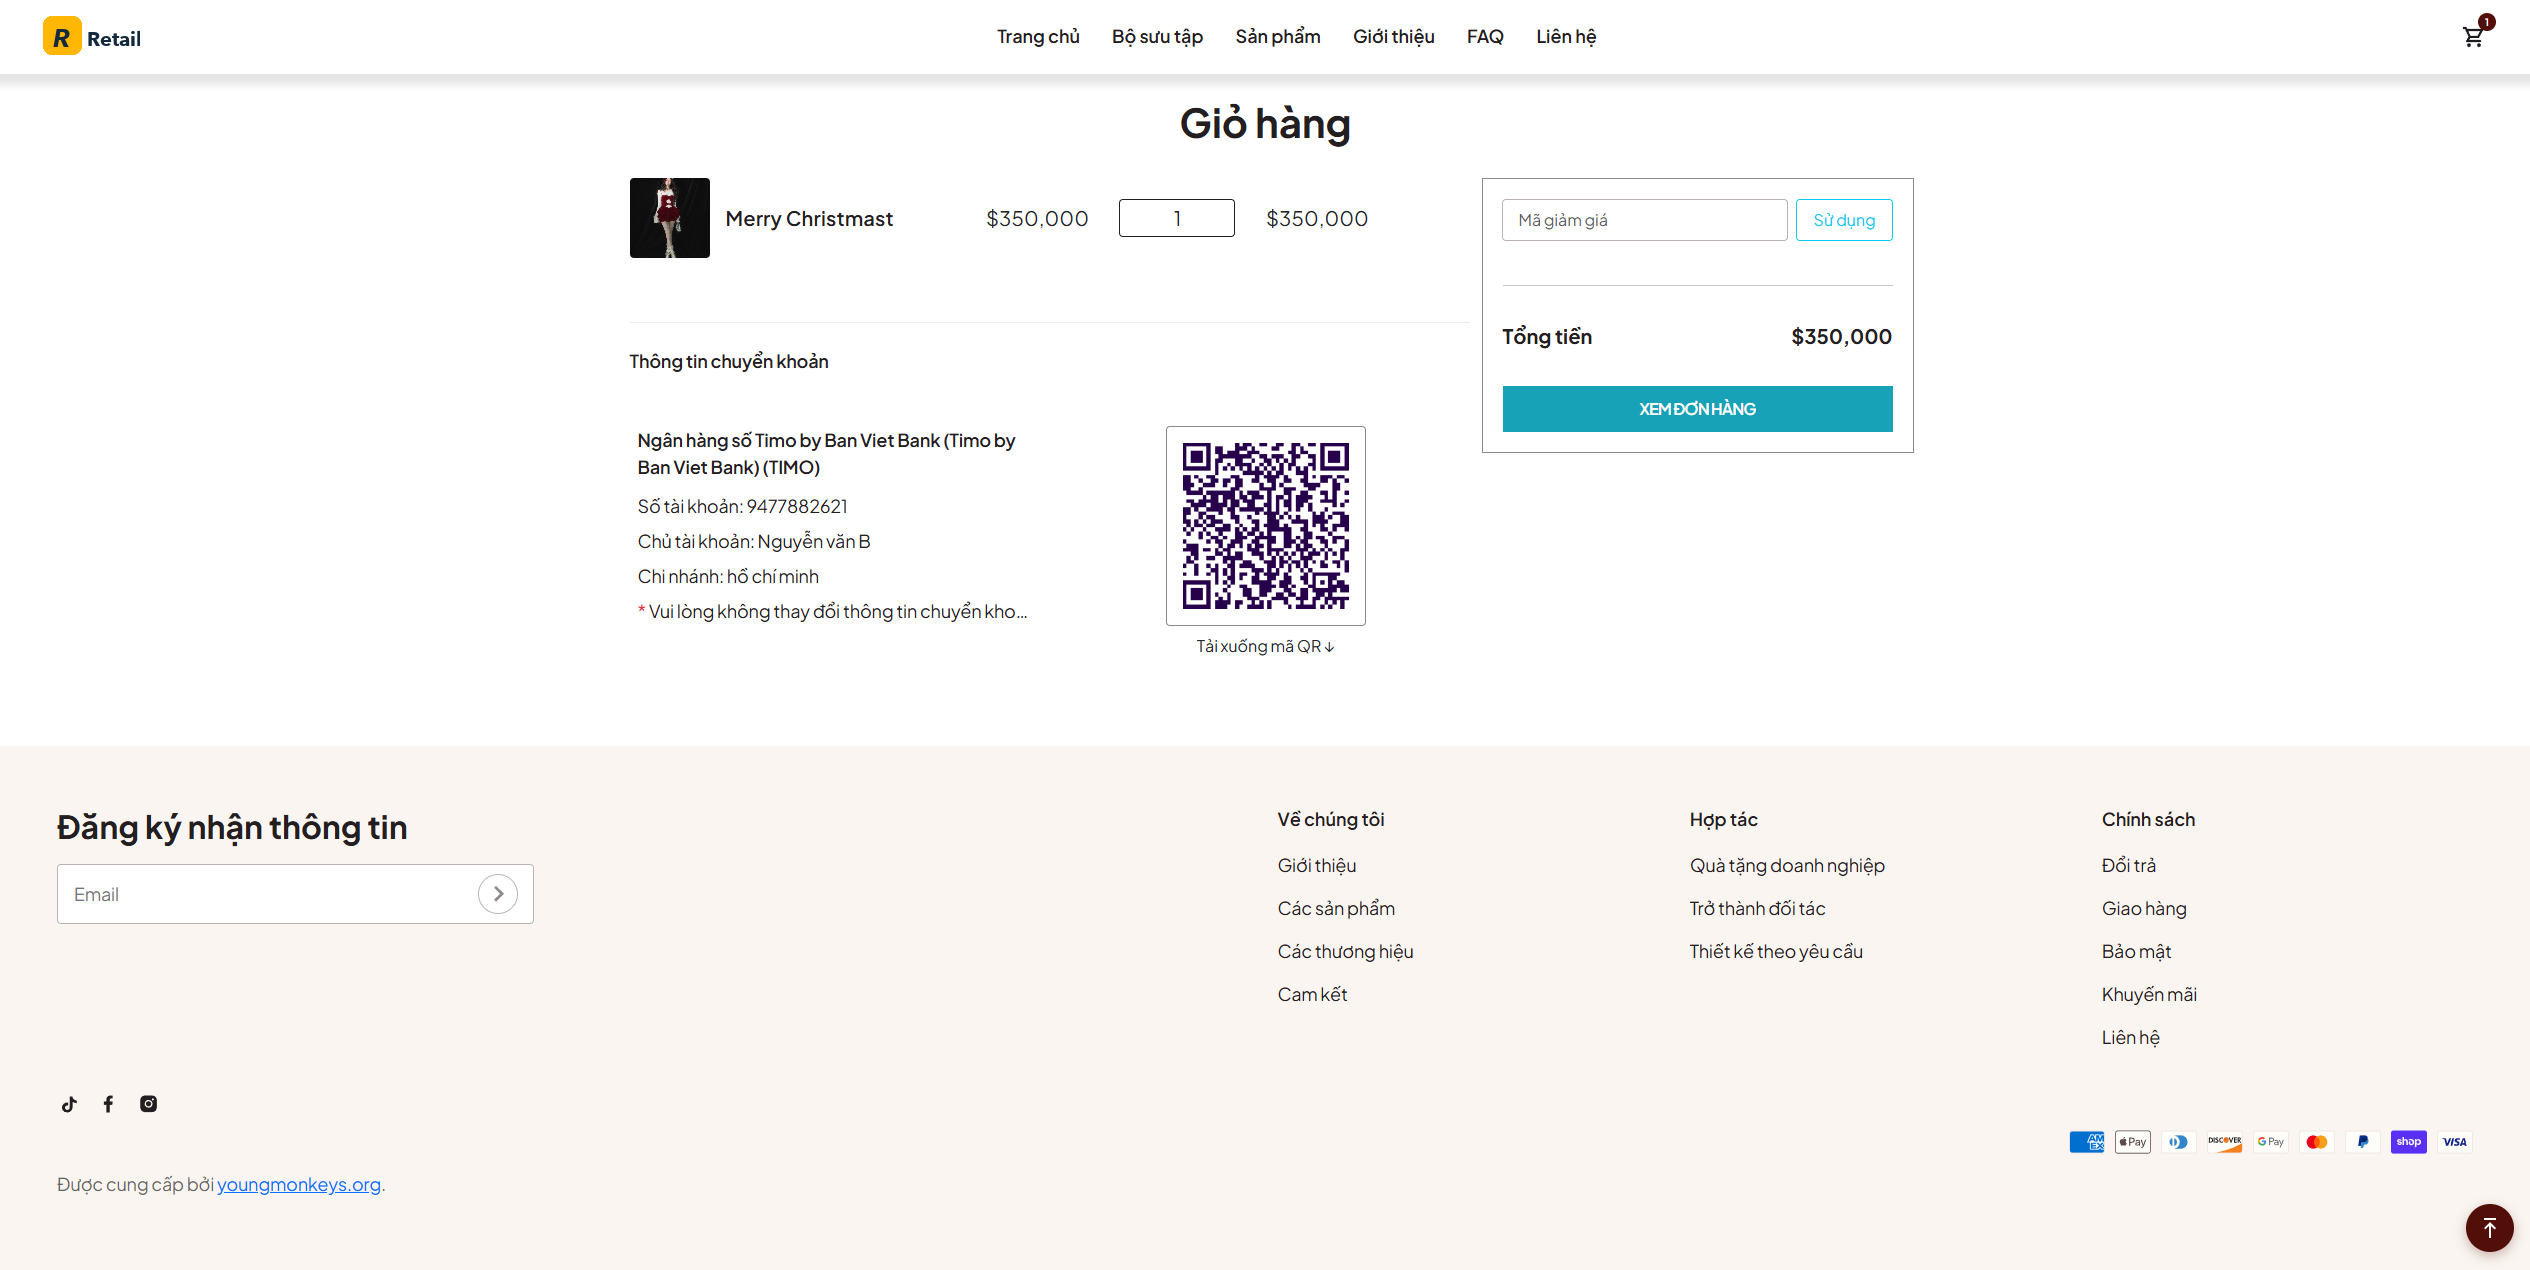2530x1270 pixels.
Task: Open the Facebook social icon
Action: click(x=108, y=1104)
